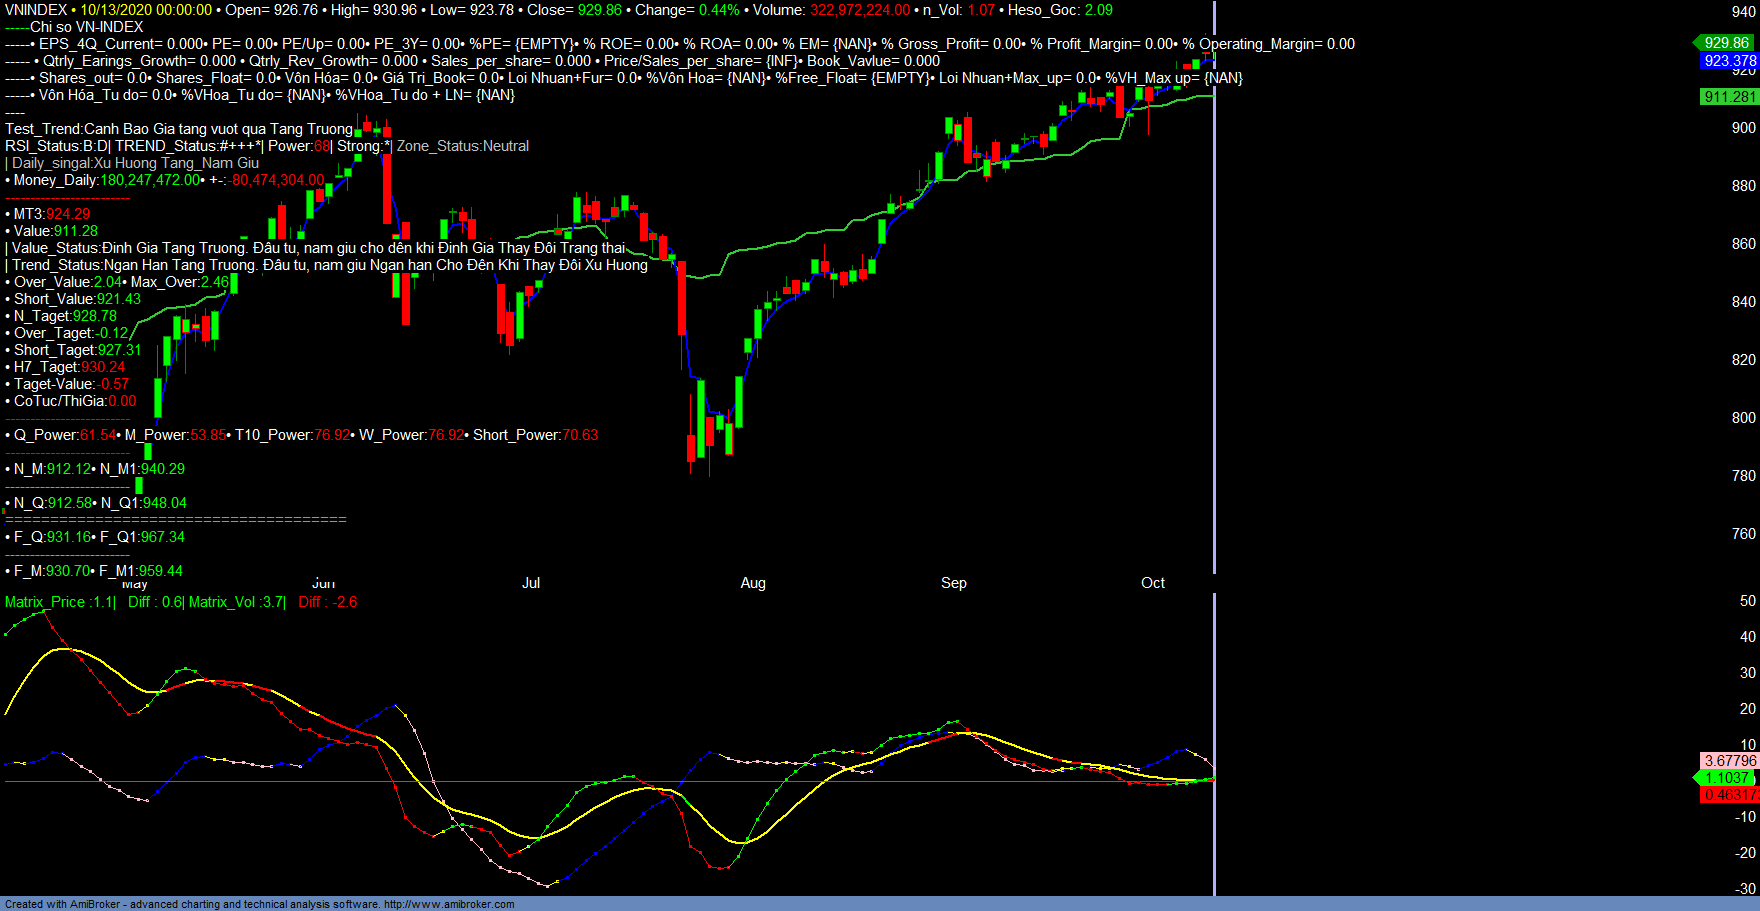The image size is (1760, 911).
Task: Click the Sep month label on time axis
Action: pos(954,583)
